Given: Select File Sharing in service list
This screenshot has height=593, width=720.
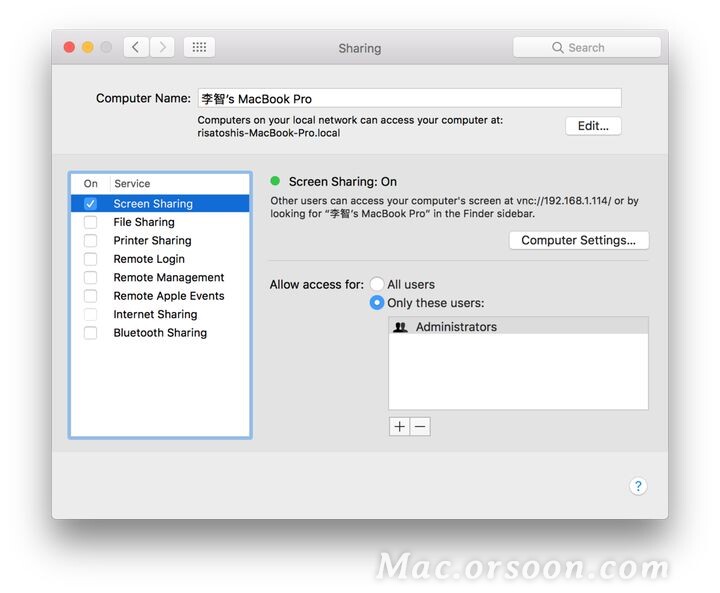Looking at the screenshot, I should click(160, 222).
